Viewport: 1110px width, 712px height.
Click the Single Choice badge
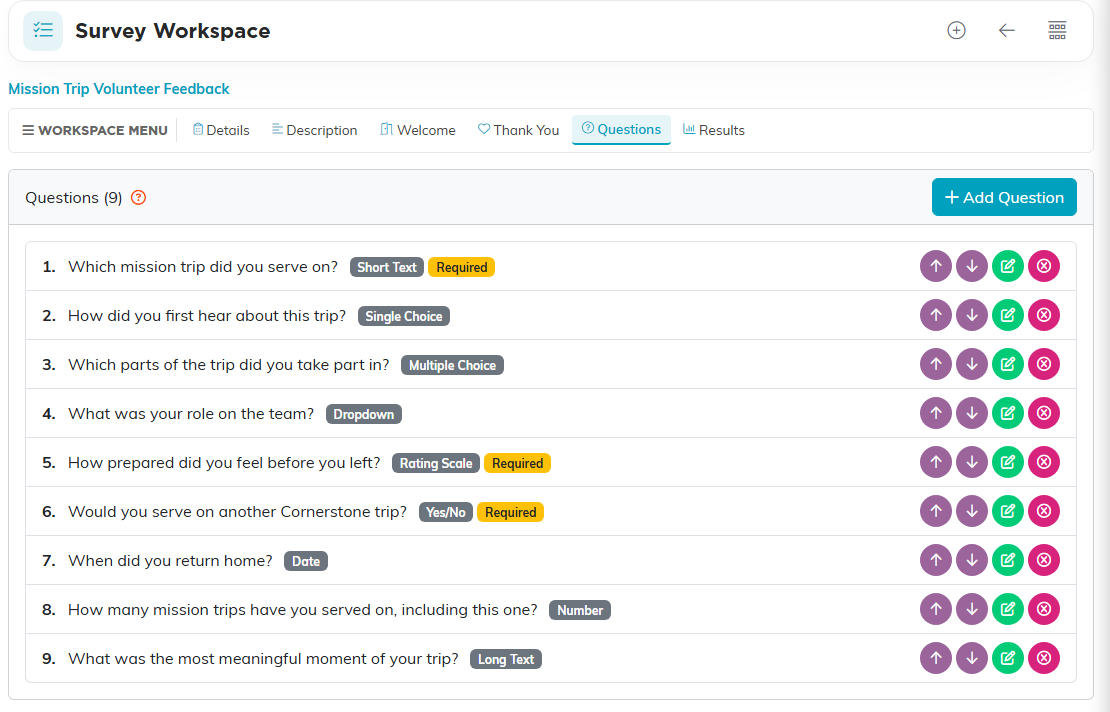tap(404, 316)
